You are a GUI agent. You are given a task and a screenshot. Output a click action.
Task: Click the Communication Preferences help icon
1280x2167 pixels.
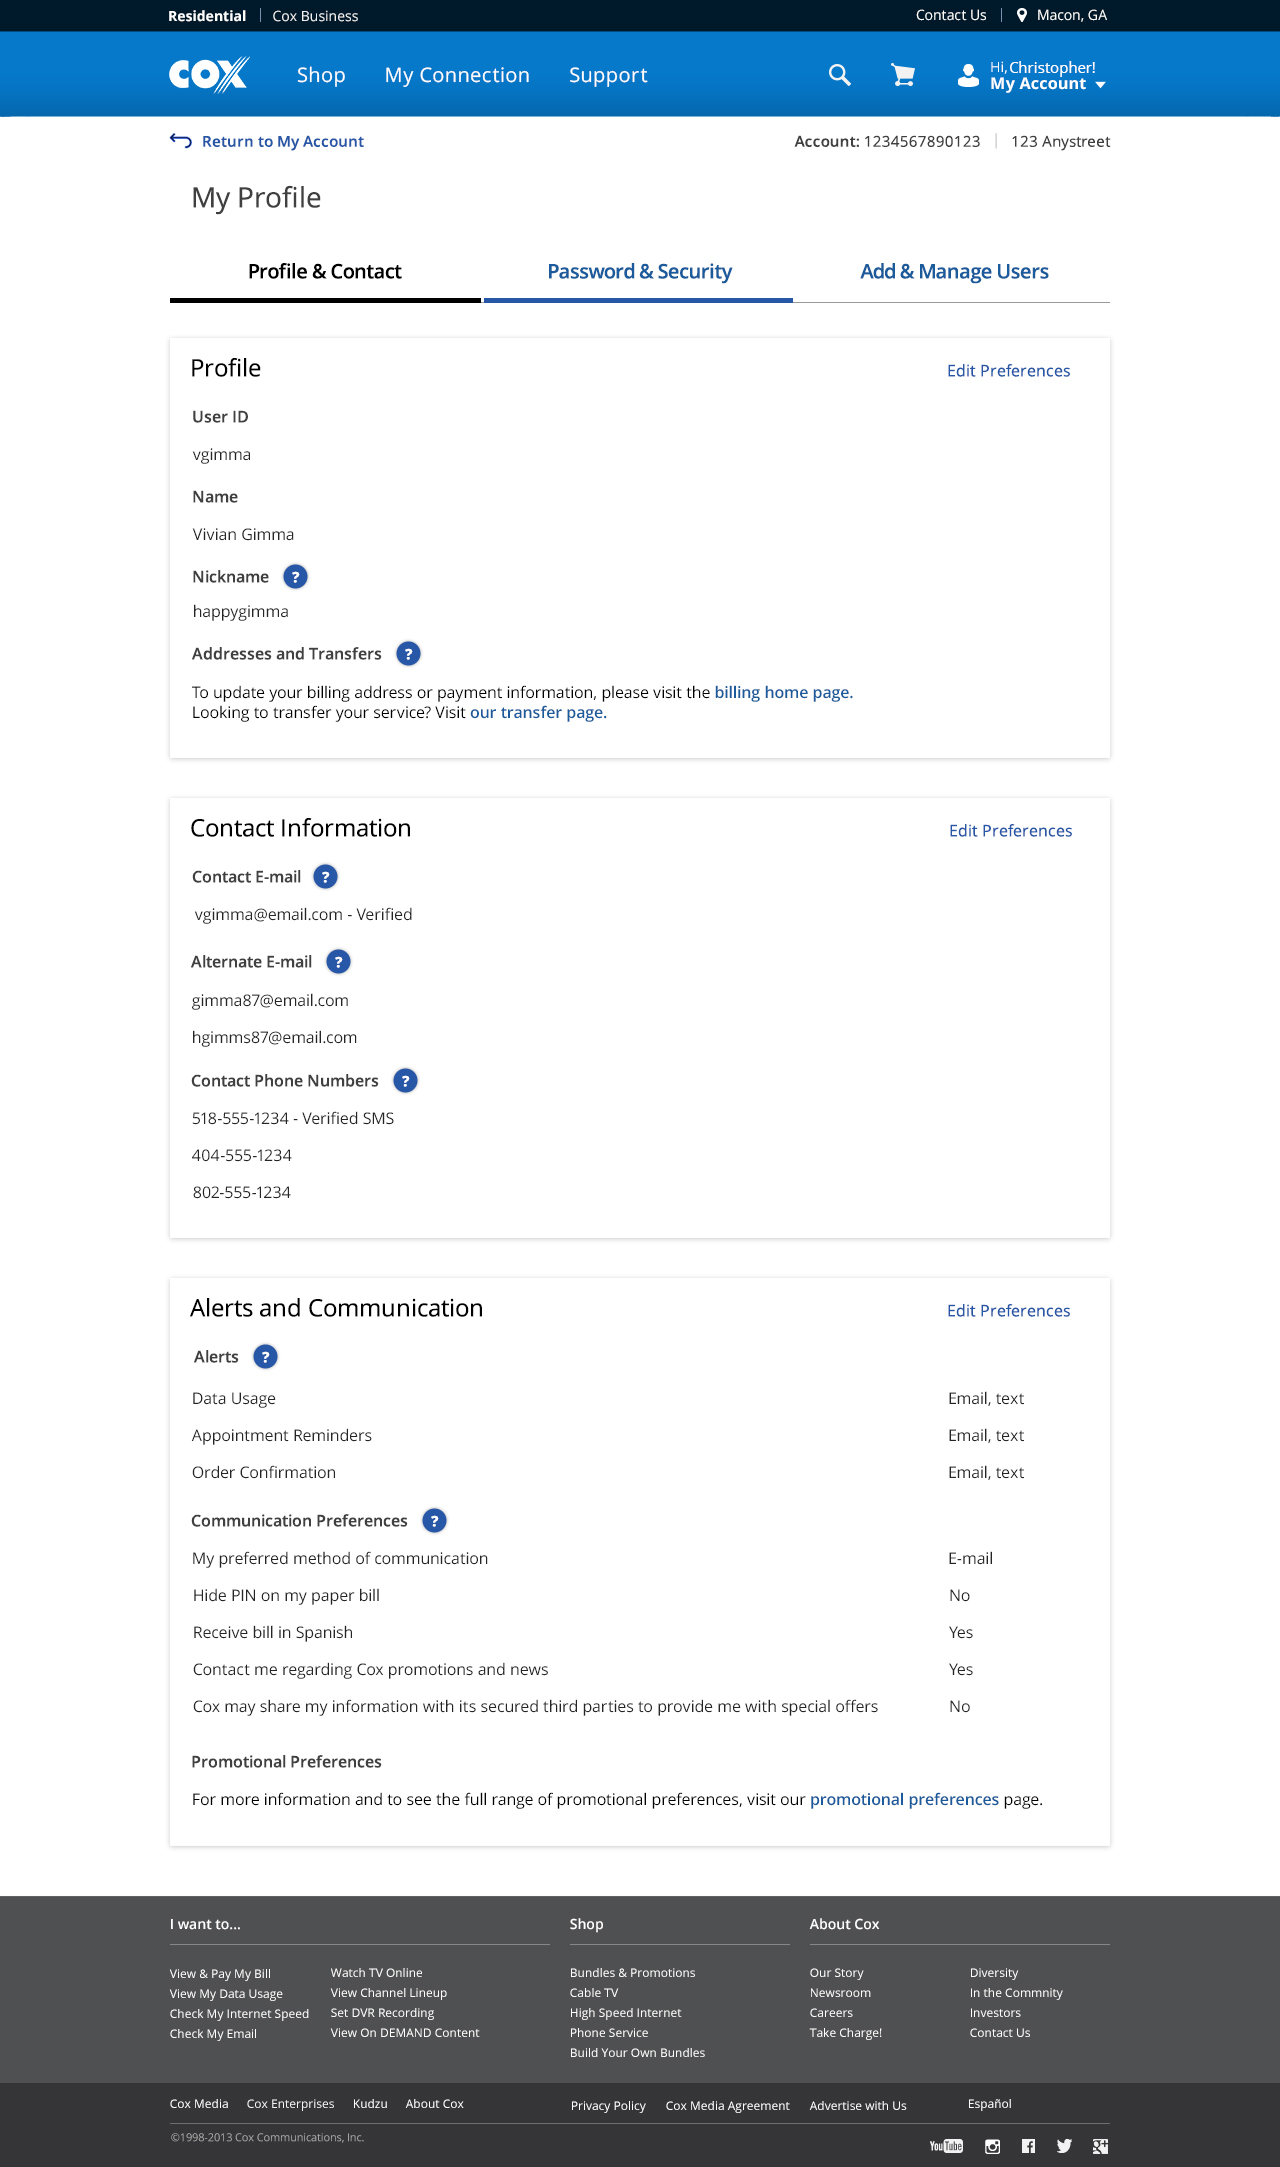434,1521
